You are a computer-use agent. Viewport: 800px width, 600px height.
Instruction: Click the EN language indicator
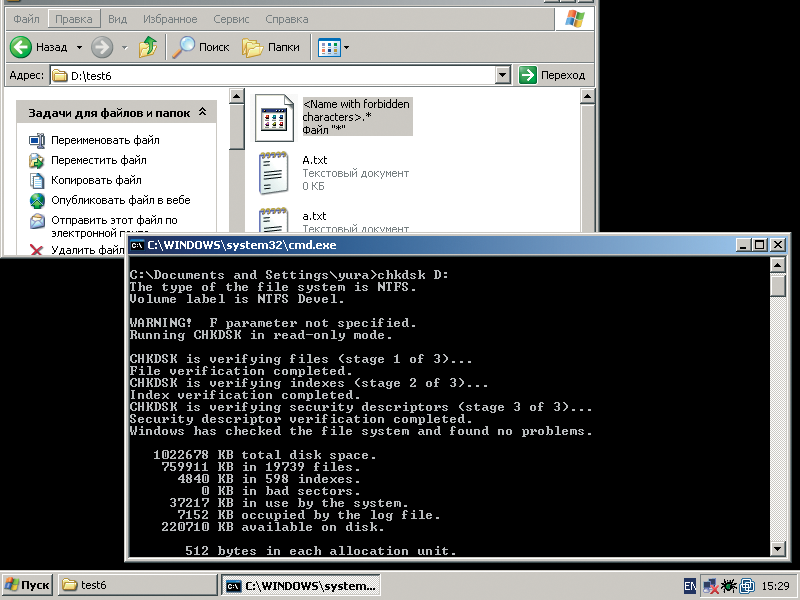tap(689, 586)
